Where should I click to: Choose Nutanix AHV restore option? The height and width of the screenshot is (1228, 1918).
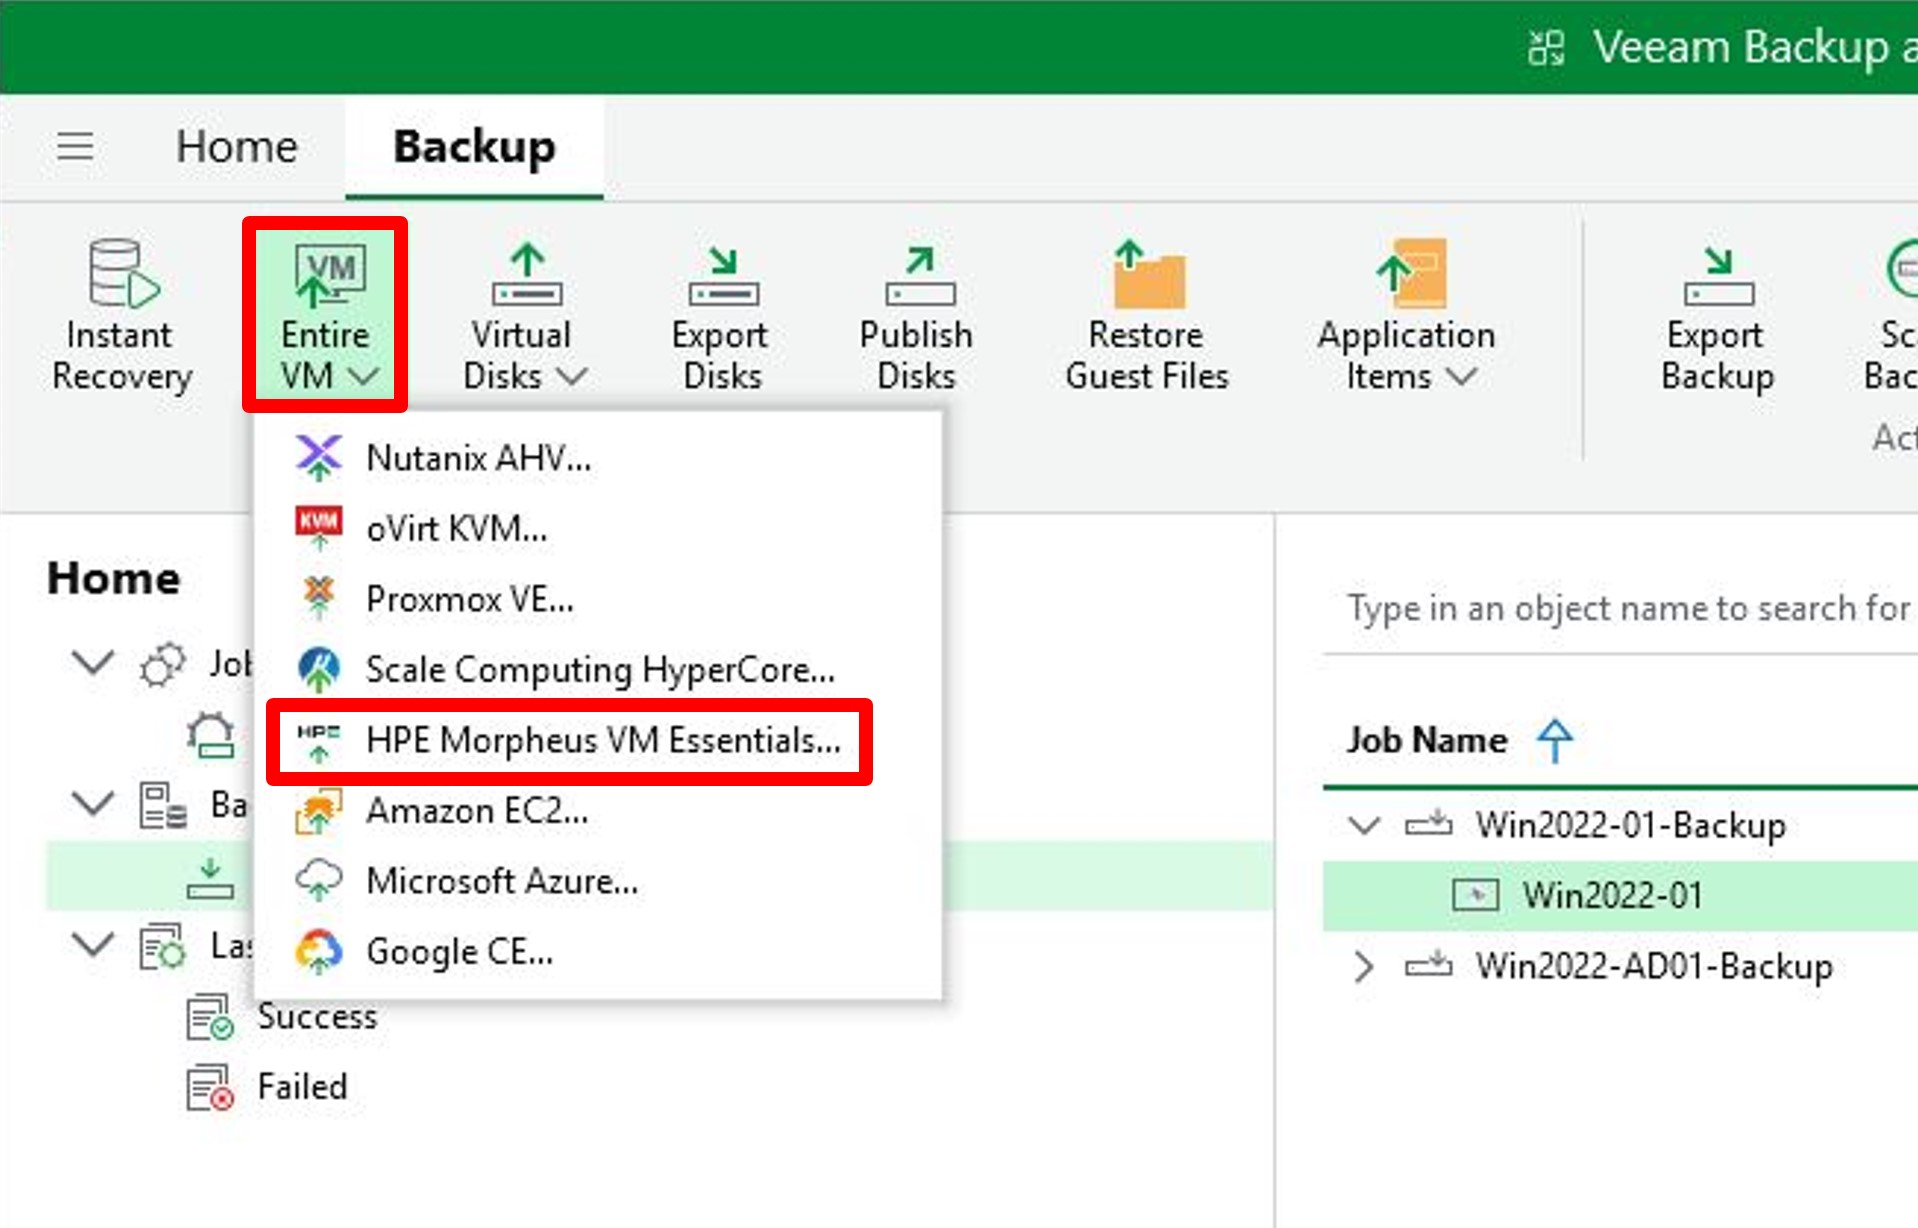tap(598, 458)
